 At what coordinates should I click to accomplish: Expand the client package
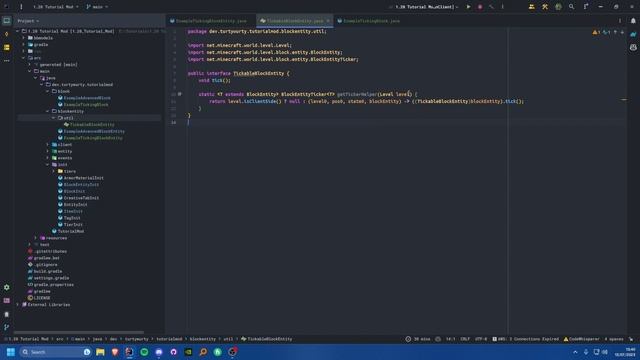click(47, 144)
